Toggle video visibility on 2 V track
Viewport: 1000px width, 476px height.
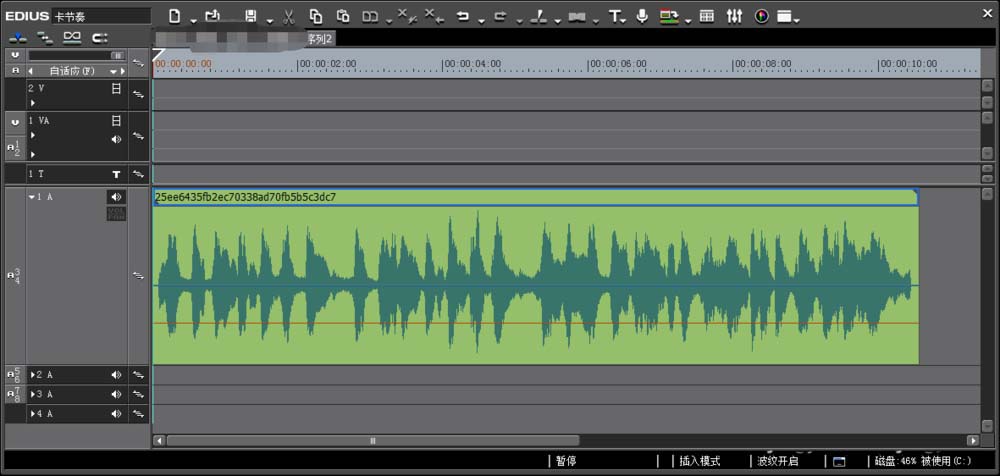[116, 88]
